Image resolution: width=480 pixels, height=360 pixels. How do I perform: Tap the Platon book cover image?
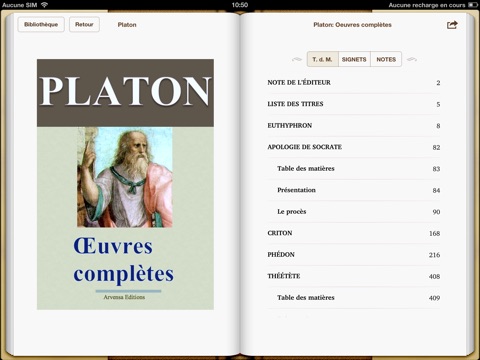(x=125, y=184)
